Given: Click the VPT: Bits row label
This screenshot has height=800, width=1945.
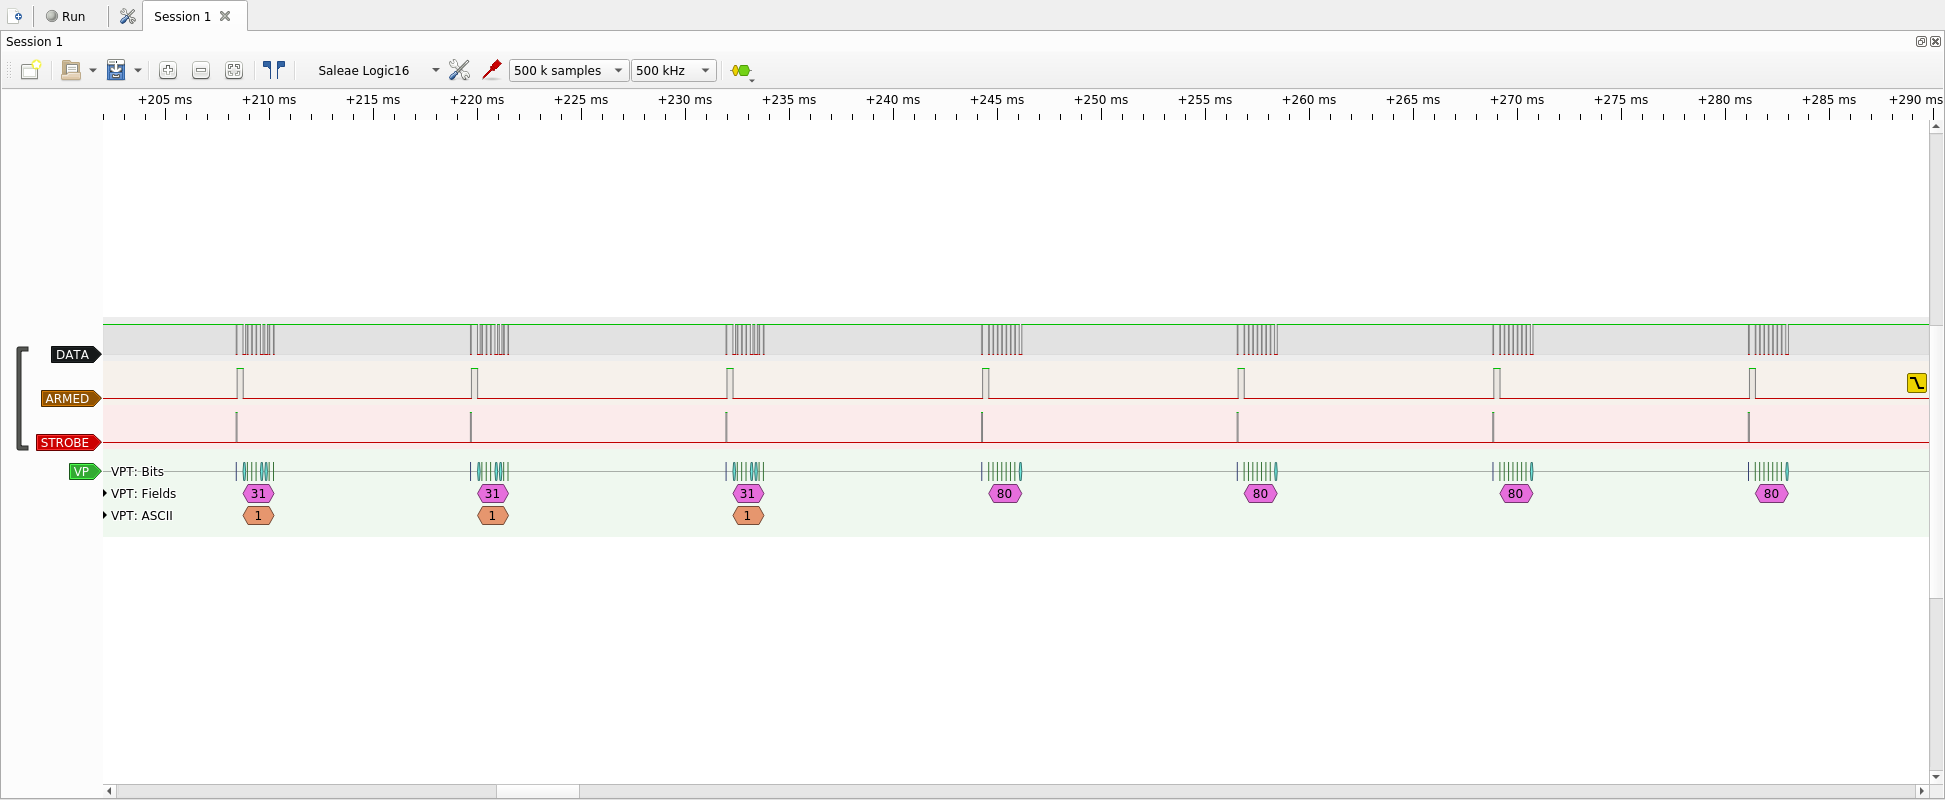Looking at the screenshot, I should pyautogui.click(x=137, y=471).
